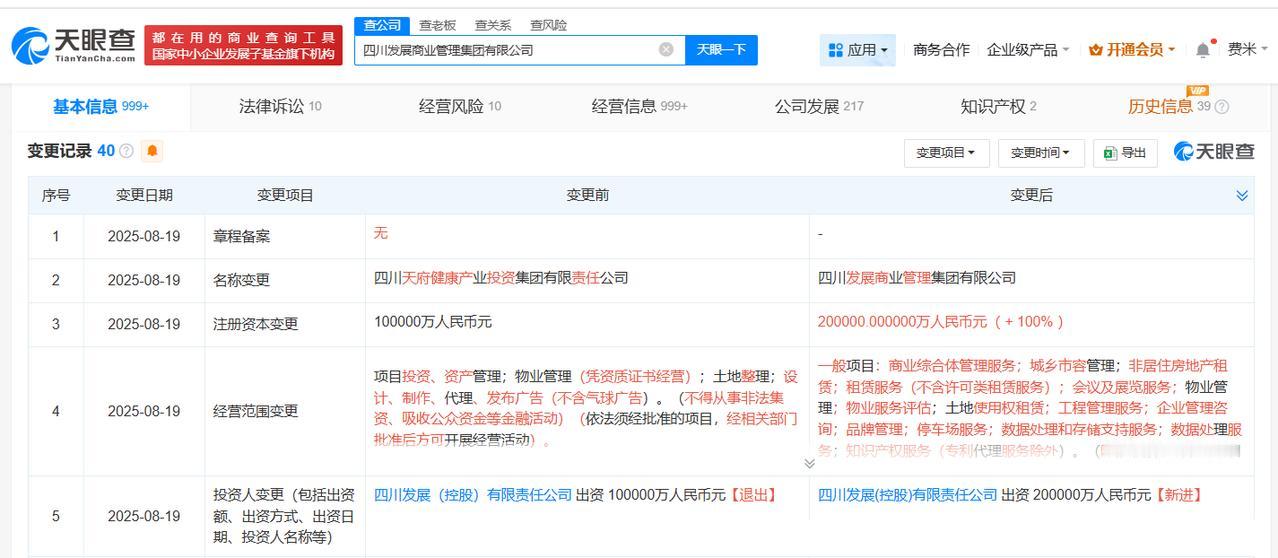1278x558 pixels.
Task: Click the orange alert bell beside 变更记录
Action: pos(152,151)
